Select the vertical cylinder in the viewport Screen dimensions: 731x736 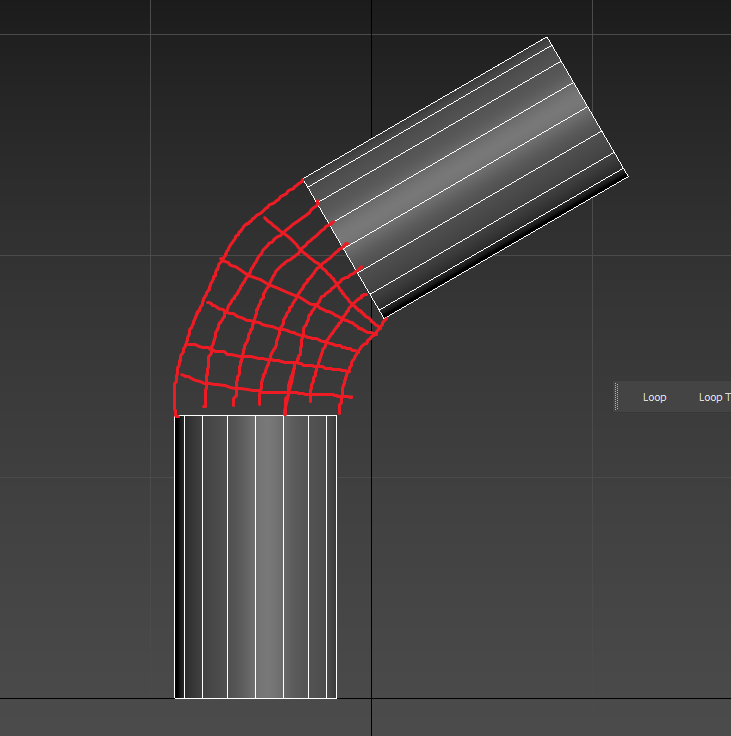click(x=255, y=557)
